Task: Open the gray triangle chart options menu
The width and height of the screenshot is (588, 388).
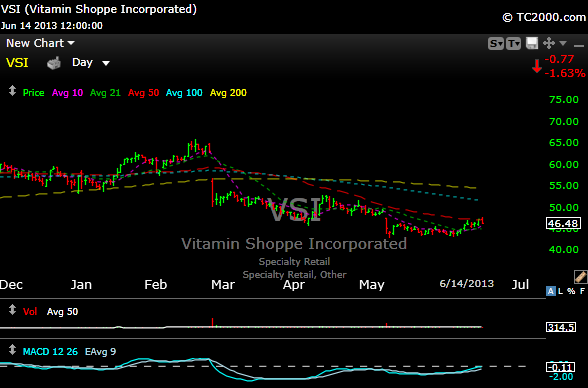Action: tap(562, 43)
